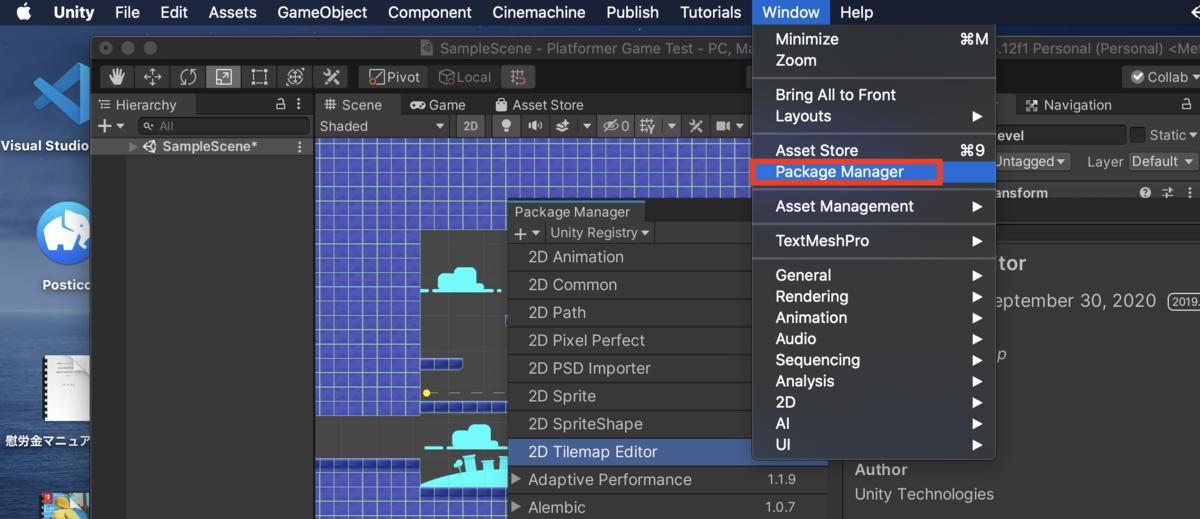Open the custom editor tools icon

(x=330, y=77)
